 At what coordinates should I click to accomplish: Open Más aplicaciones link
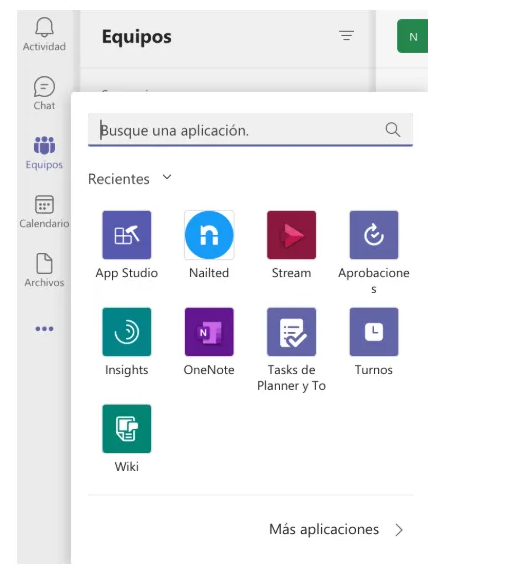(x=324, y=529)
